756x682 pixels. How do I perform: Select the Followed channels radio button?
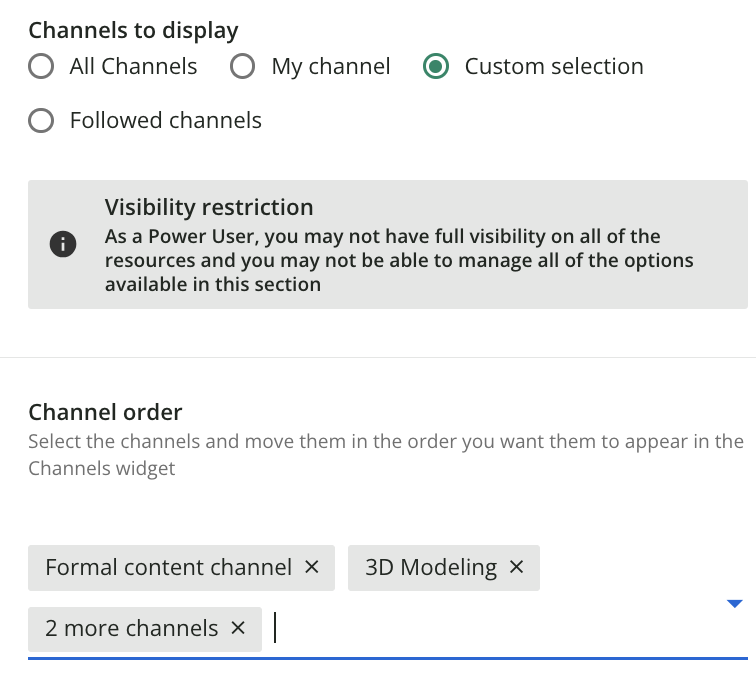(x=41, y=120)
